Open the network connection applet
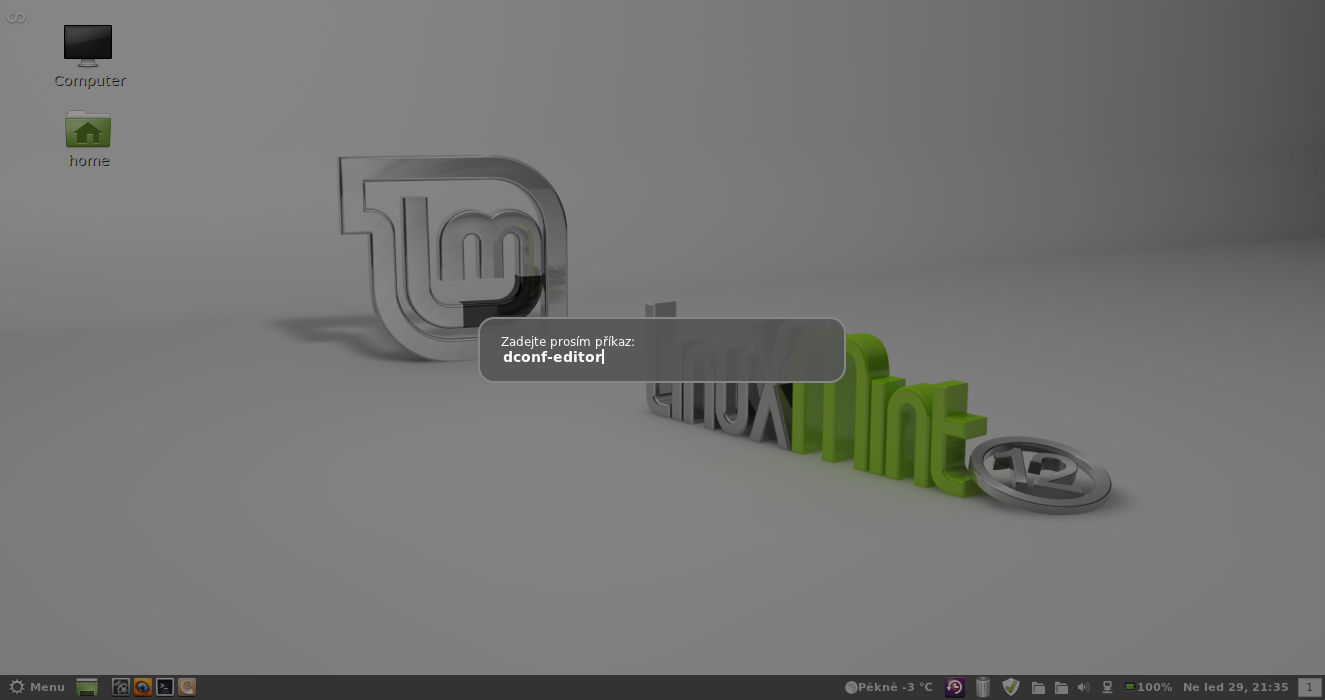This screenshot has width=1325, height=700. (x=1107, y=687)
